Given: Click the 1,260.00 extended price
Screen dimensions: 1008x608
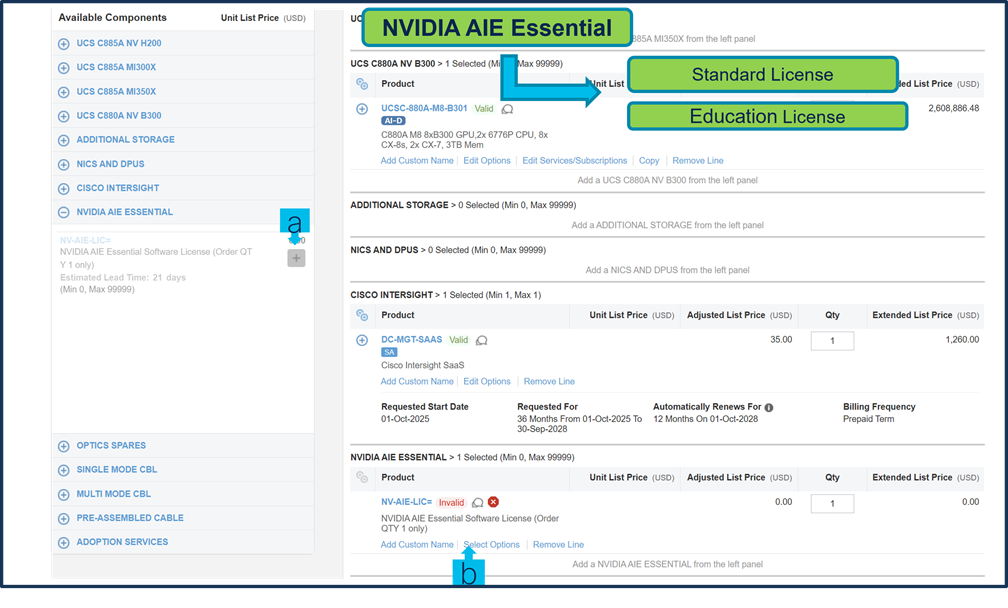Looking at the screenshot, I should click(962, 339).
